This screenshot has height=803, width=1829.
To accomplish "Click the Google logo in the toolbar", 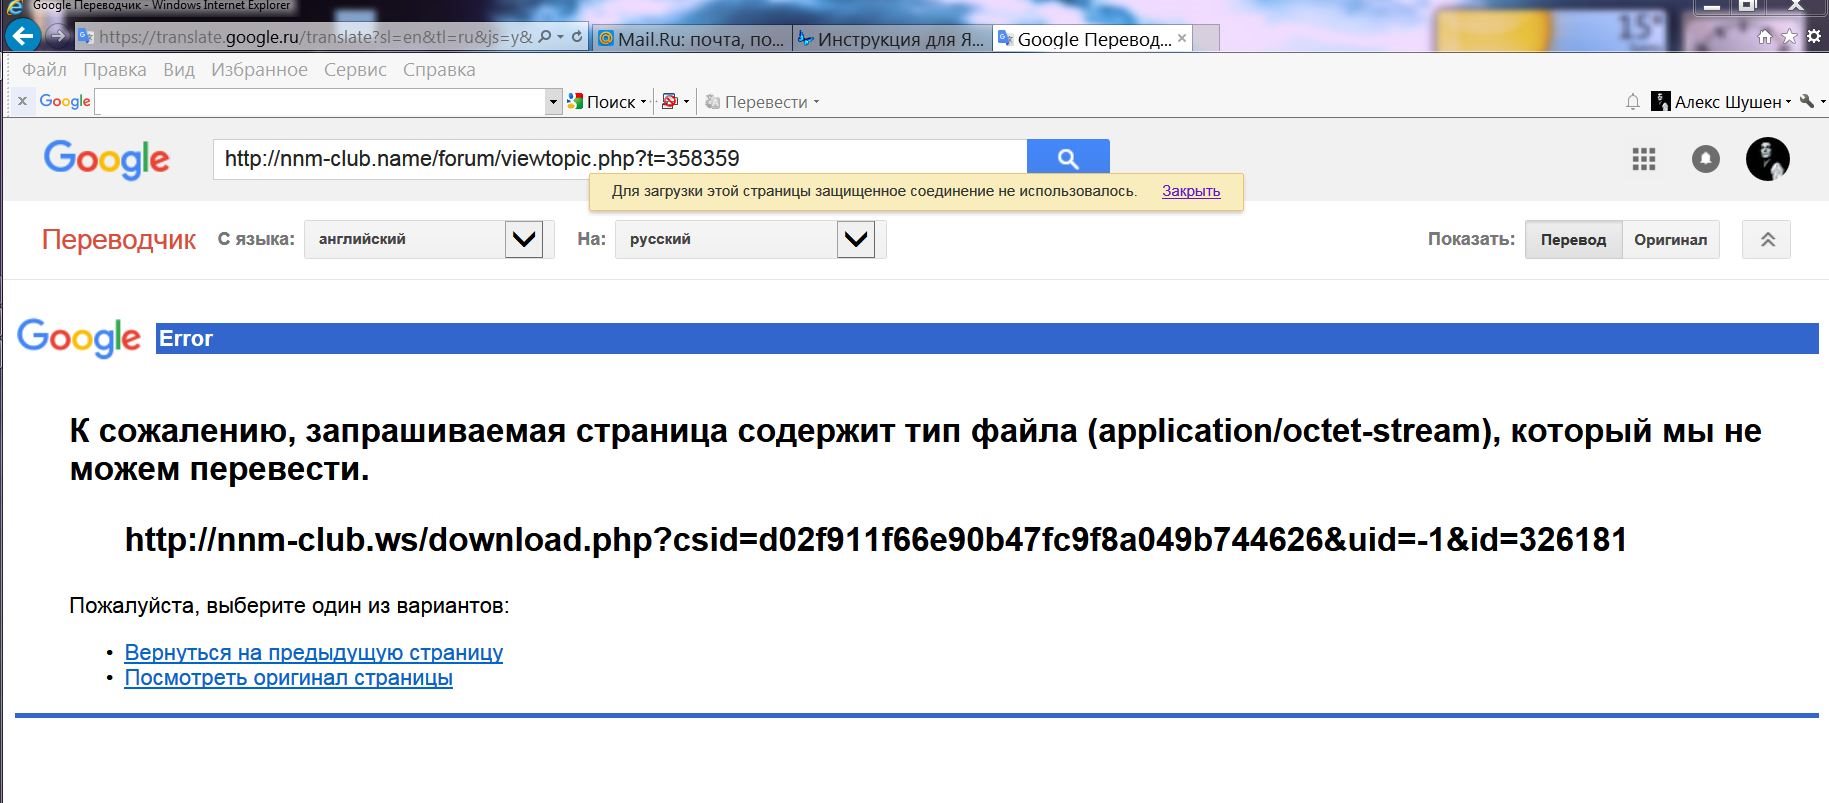I will pos(65,101).
